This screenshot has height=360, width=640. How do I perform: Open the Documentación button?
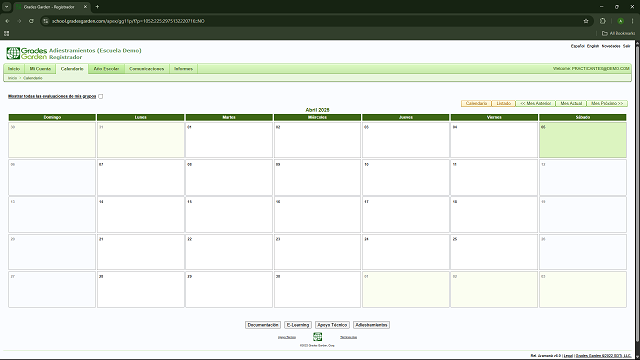[x=263, y=325]
